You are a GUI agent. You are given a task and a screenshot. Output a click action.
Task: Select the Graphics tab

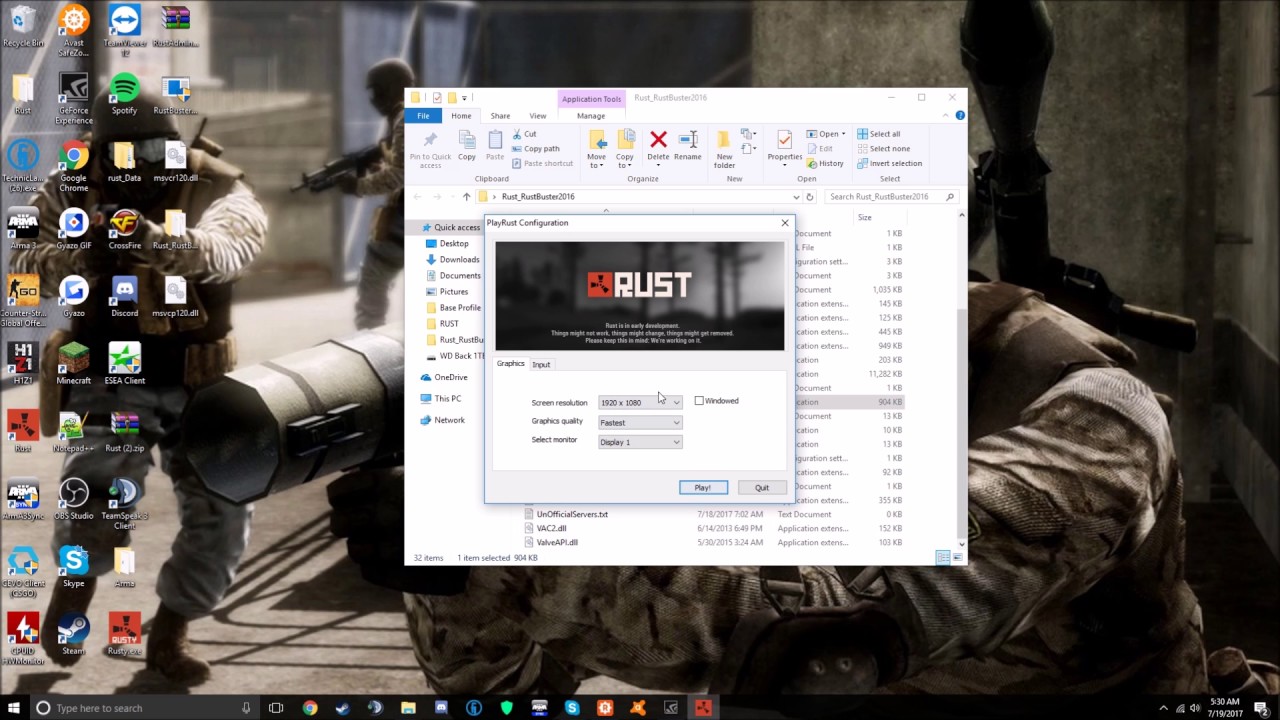point(510,364)
